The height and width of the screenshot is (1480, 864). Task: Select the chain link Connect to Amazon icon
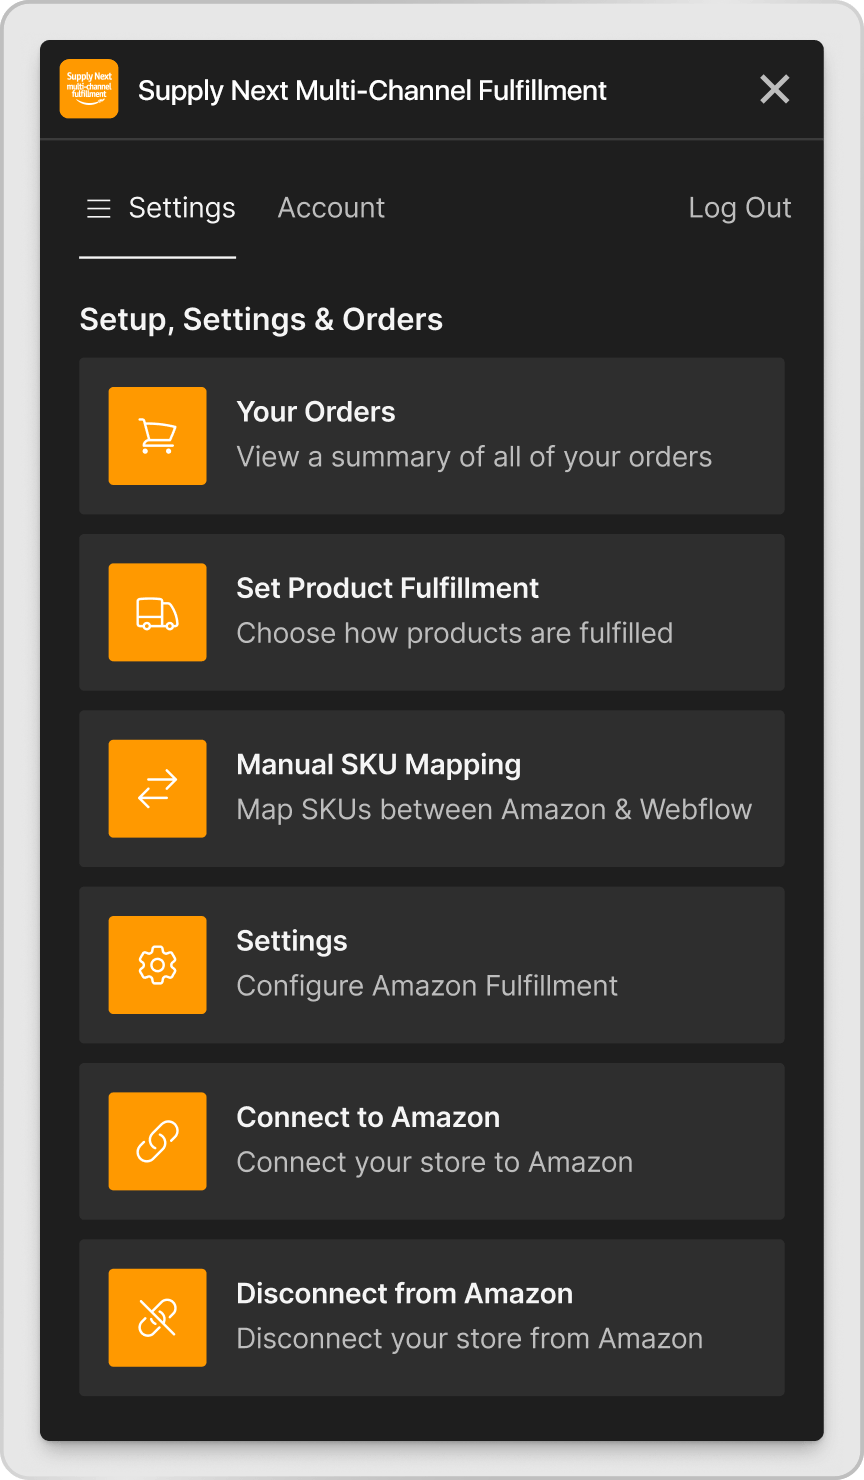pos(157,1141)
